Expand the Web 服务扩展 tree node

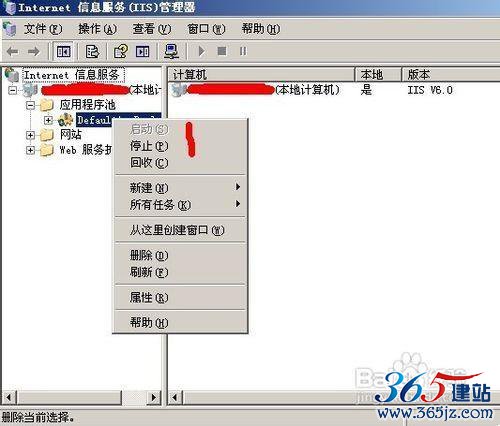click(x=30, y=150)
